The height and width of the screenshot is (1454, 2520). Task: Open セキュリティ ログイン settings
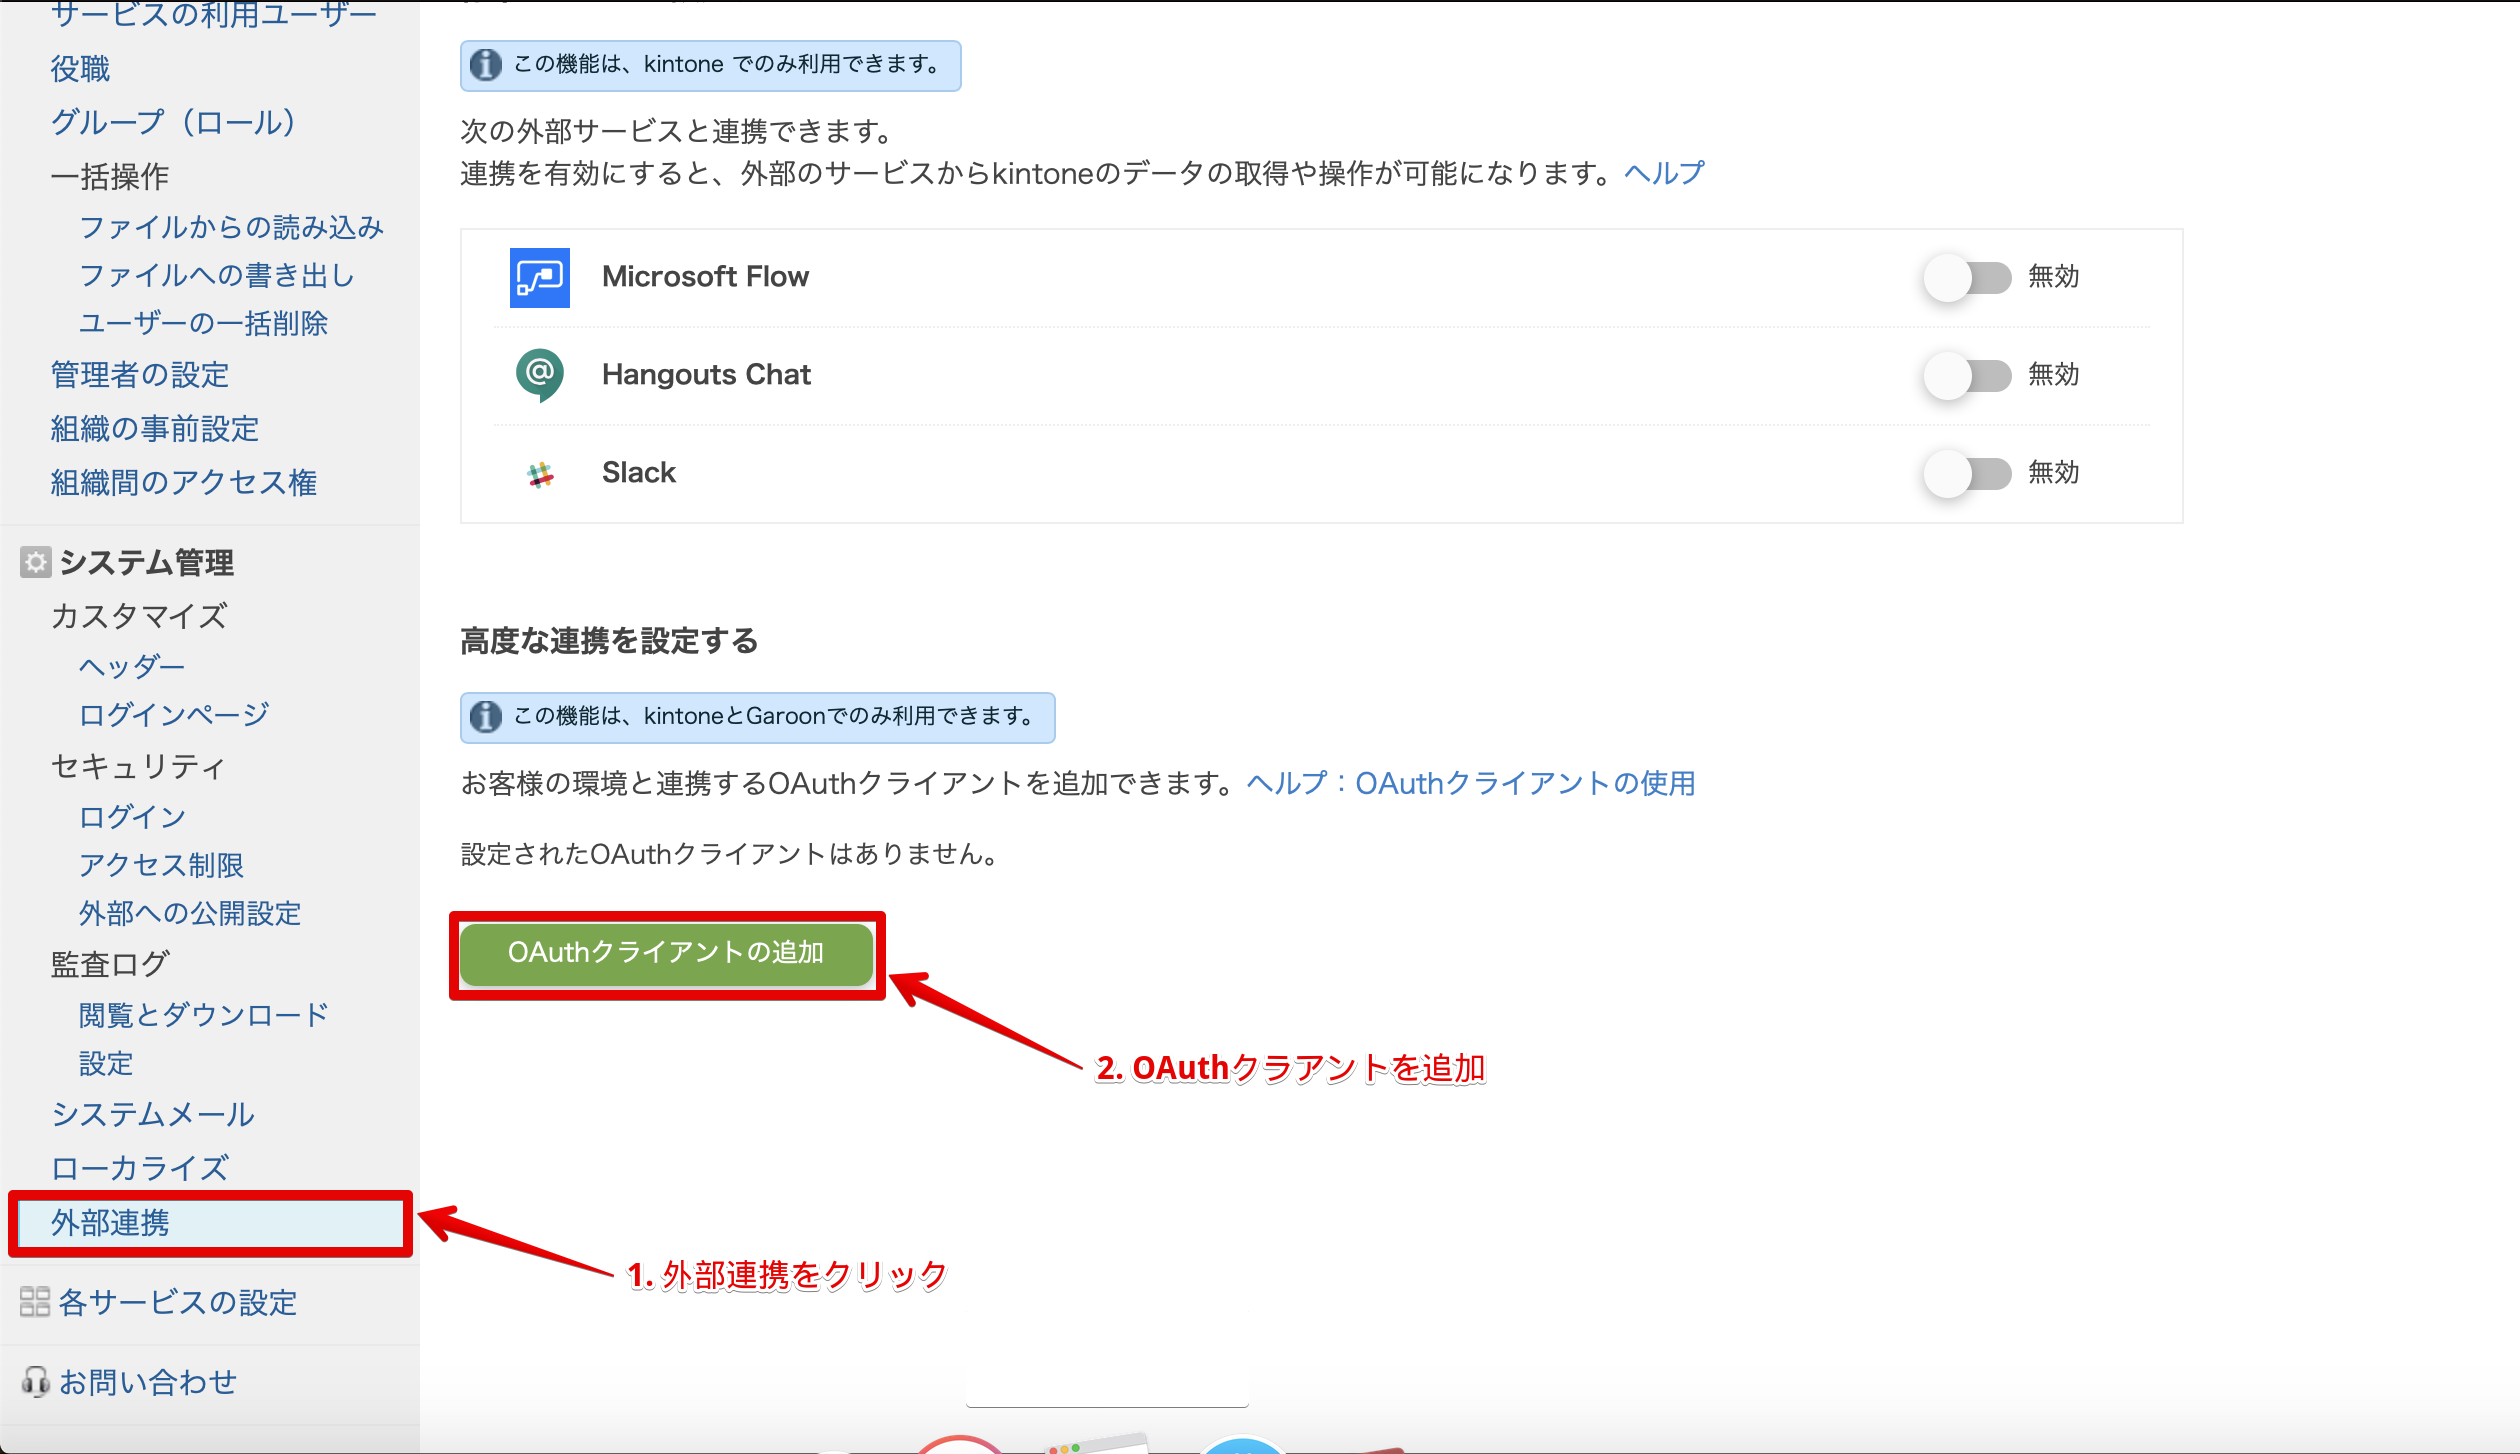pos(133,816)
